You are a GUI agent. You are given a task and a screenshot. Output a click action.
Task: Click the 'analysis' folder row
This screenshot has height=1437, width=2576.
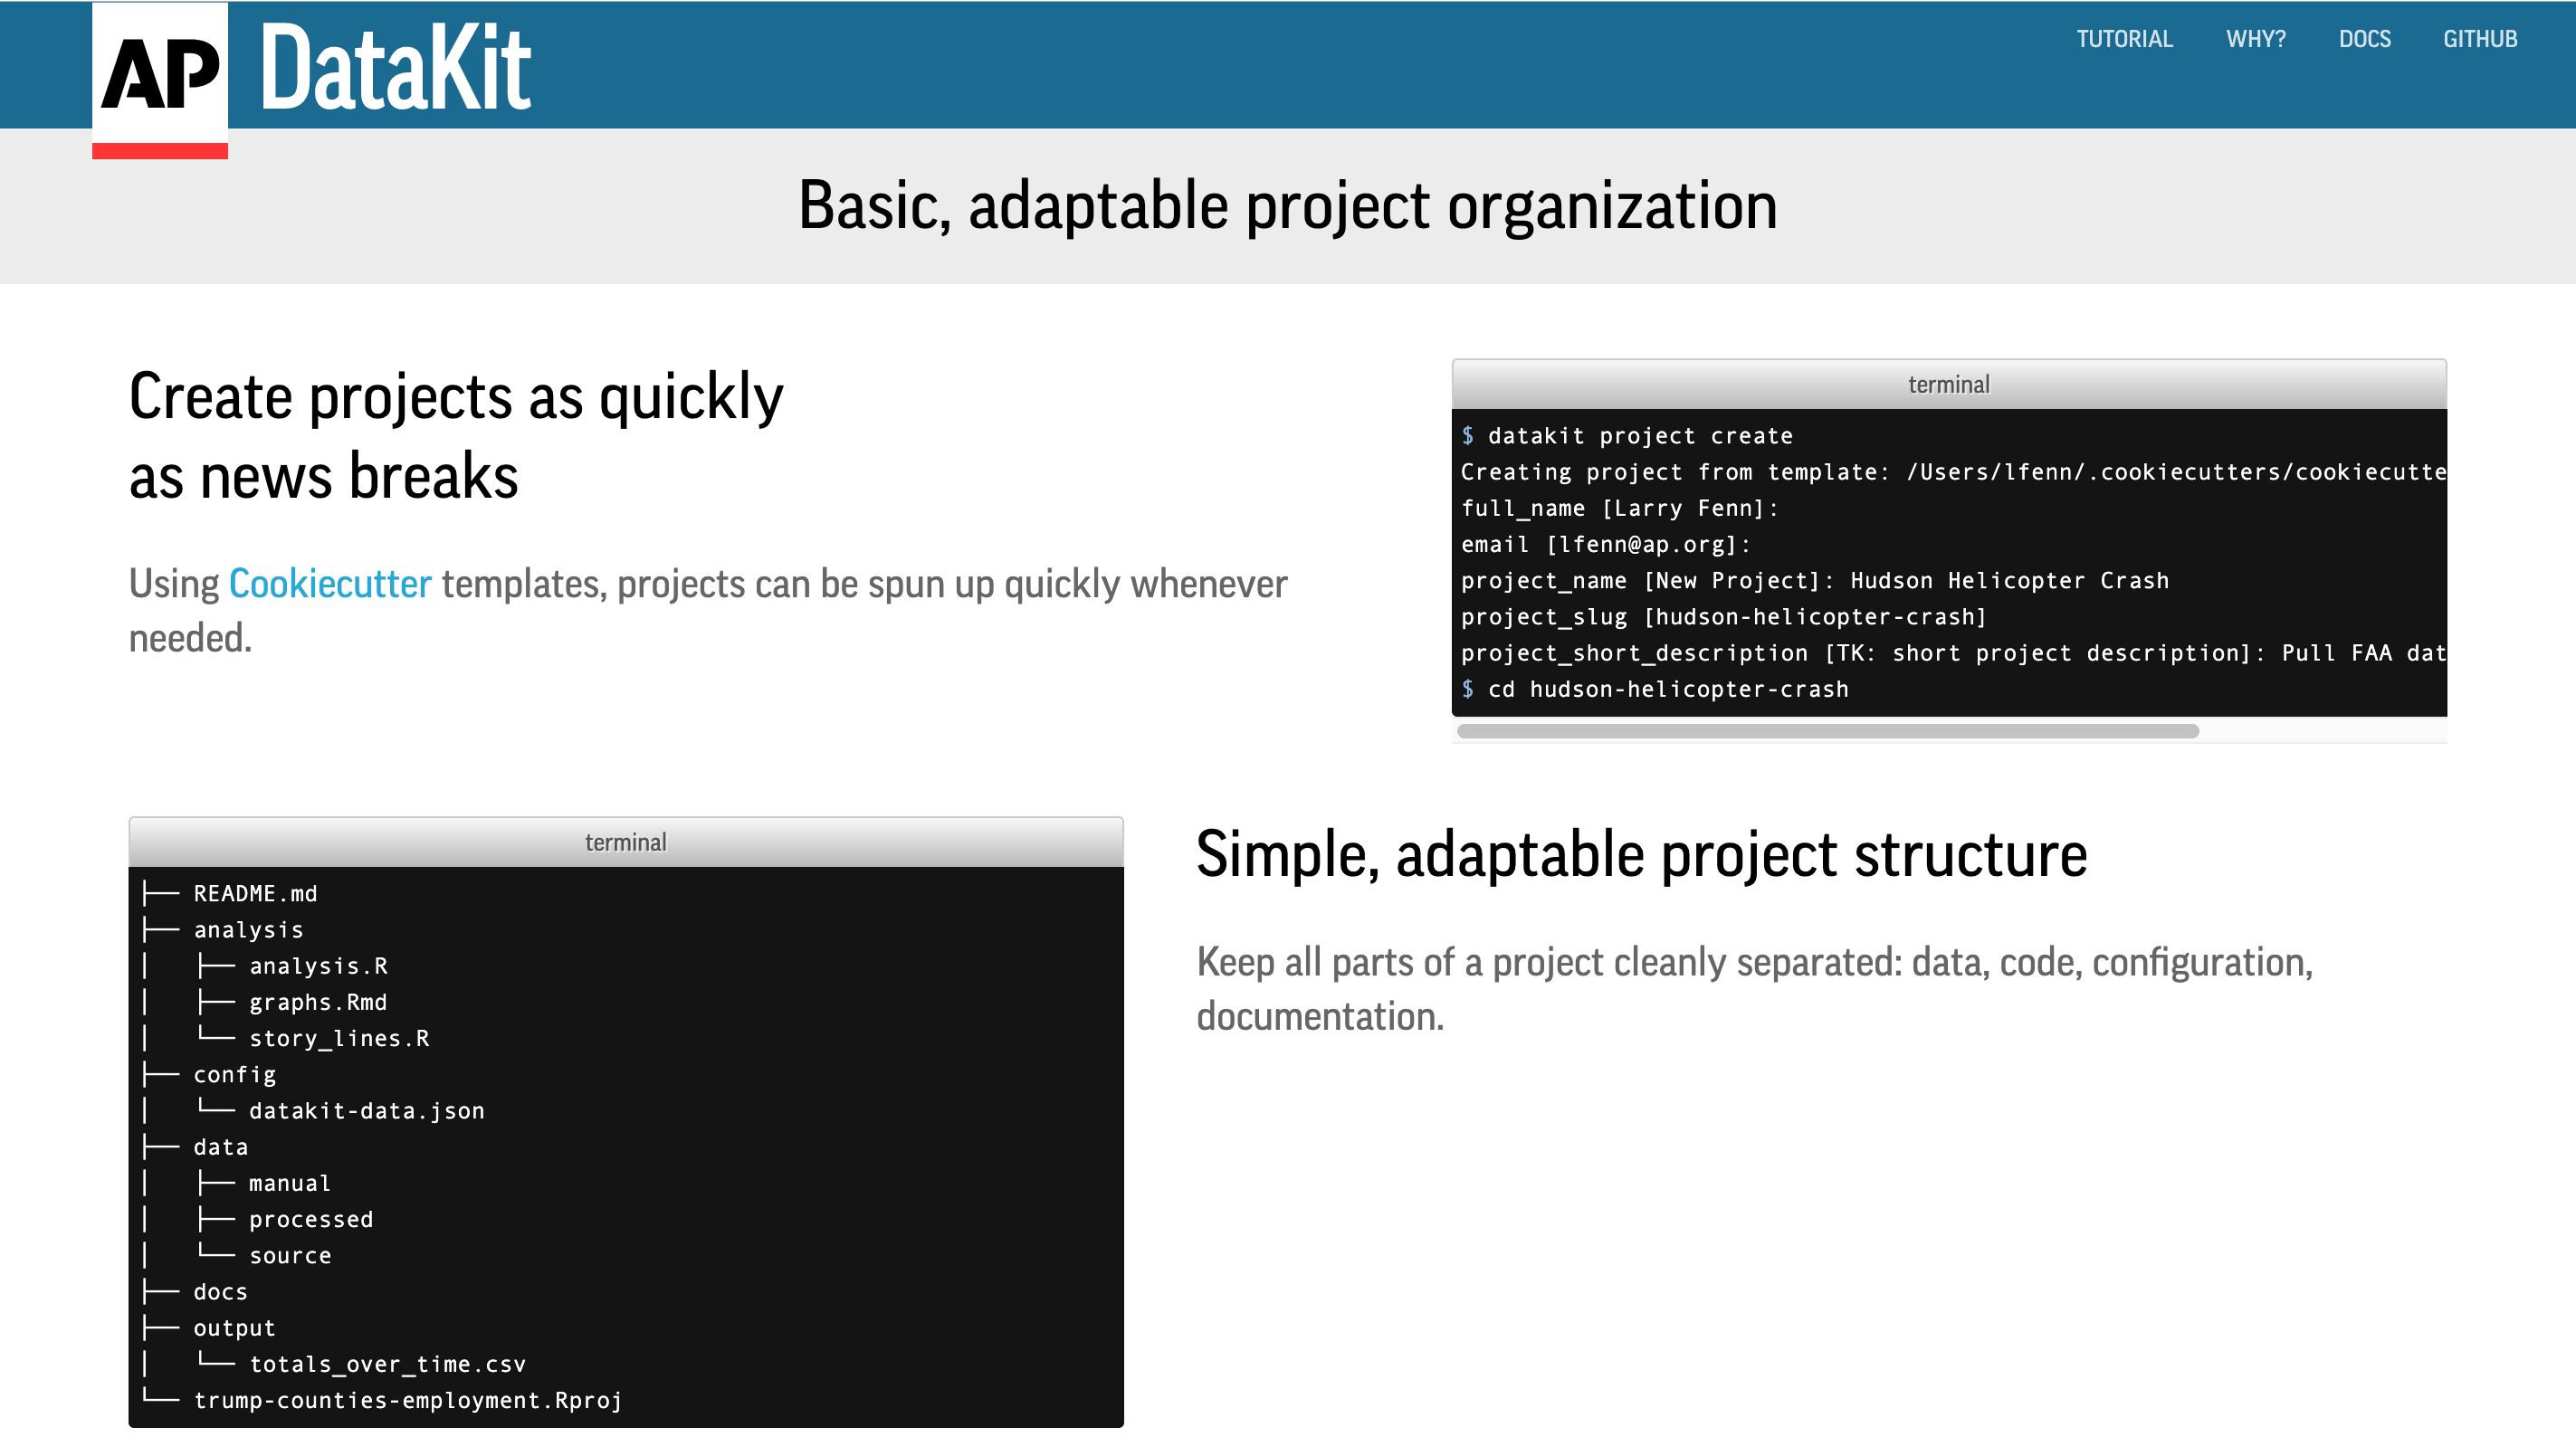248,929
